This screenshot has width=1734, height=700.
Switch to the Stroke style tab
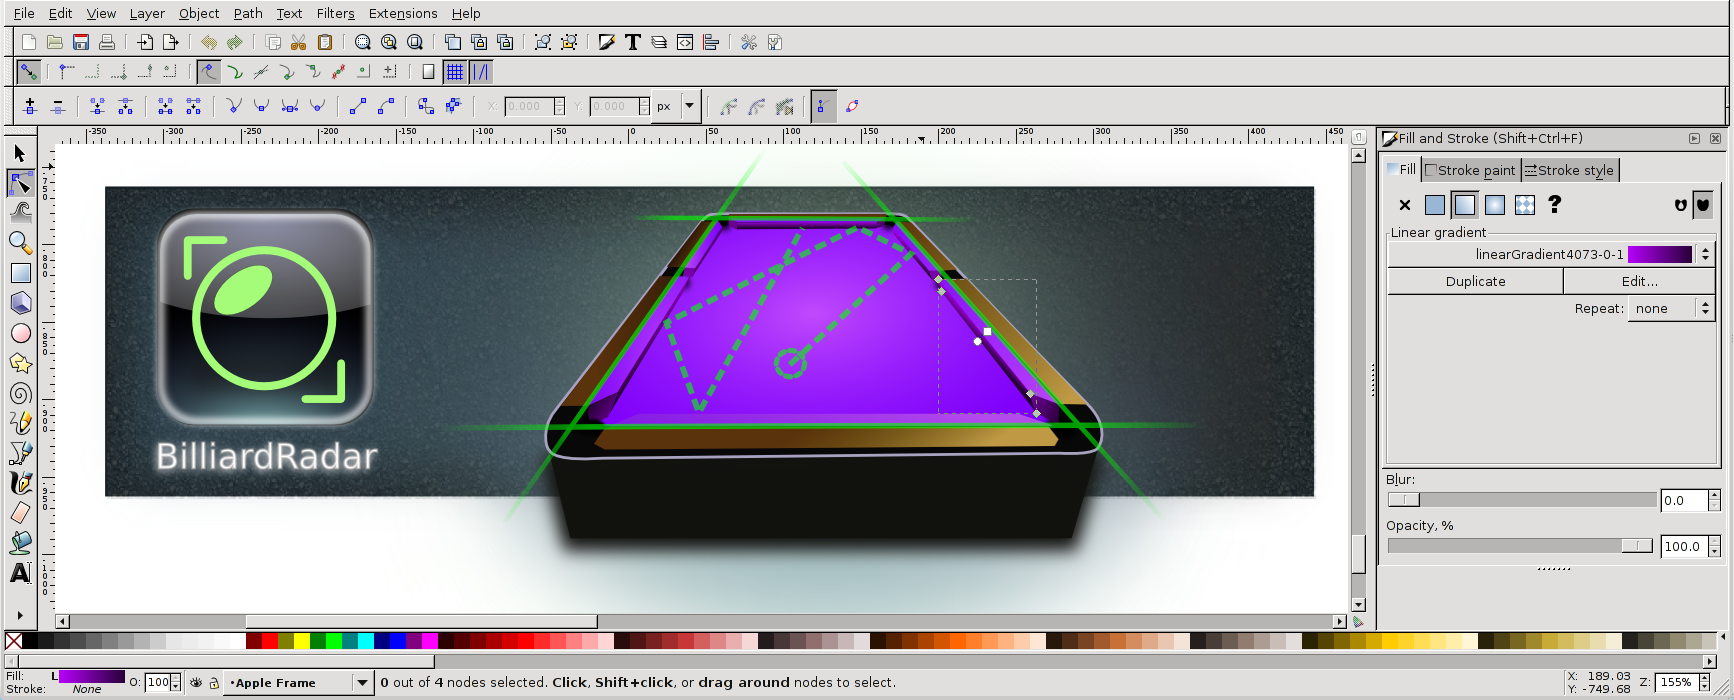tap(1568, 170)
